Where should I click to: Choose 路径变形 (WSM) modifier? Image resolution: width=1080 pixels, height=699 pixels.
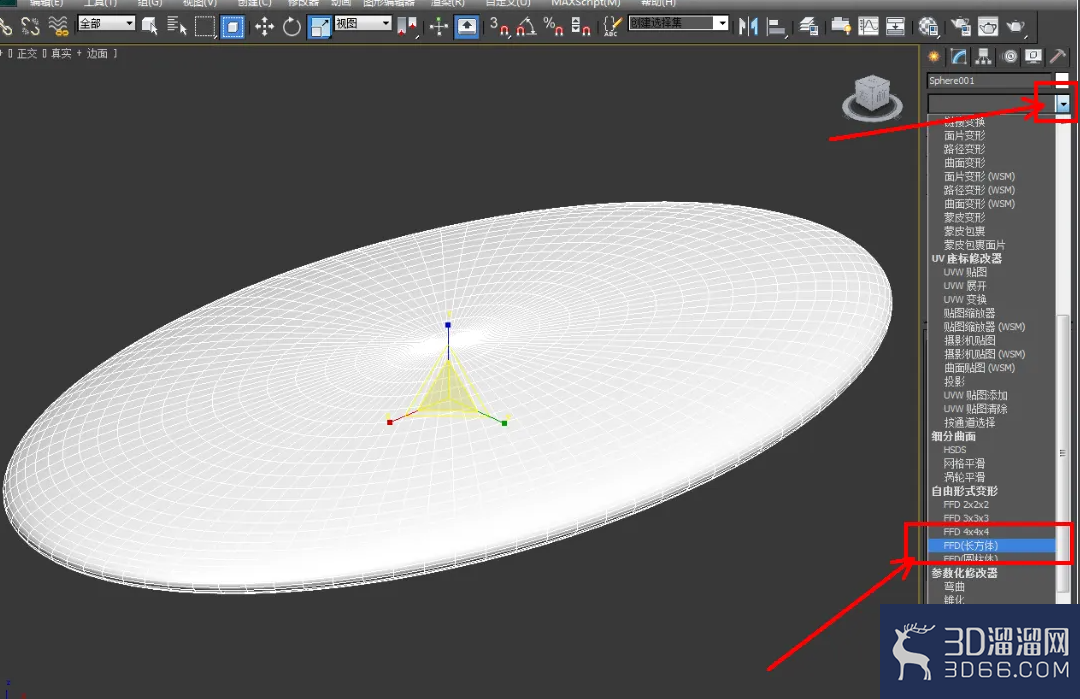point(991,190)
